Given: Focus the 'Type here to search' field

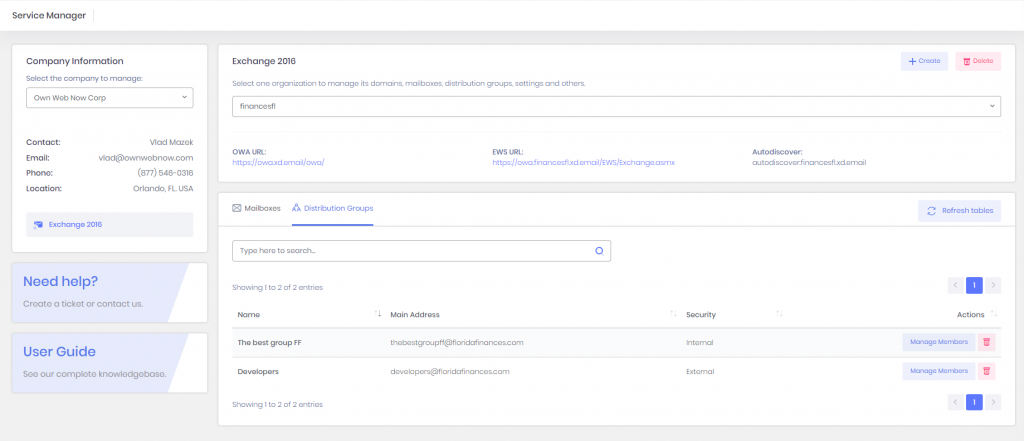Looking at the screenshot, I should click(410, 251).
